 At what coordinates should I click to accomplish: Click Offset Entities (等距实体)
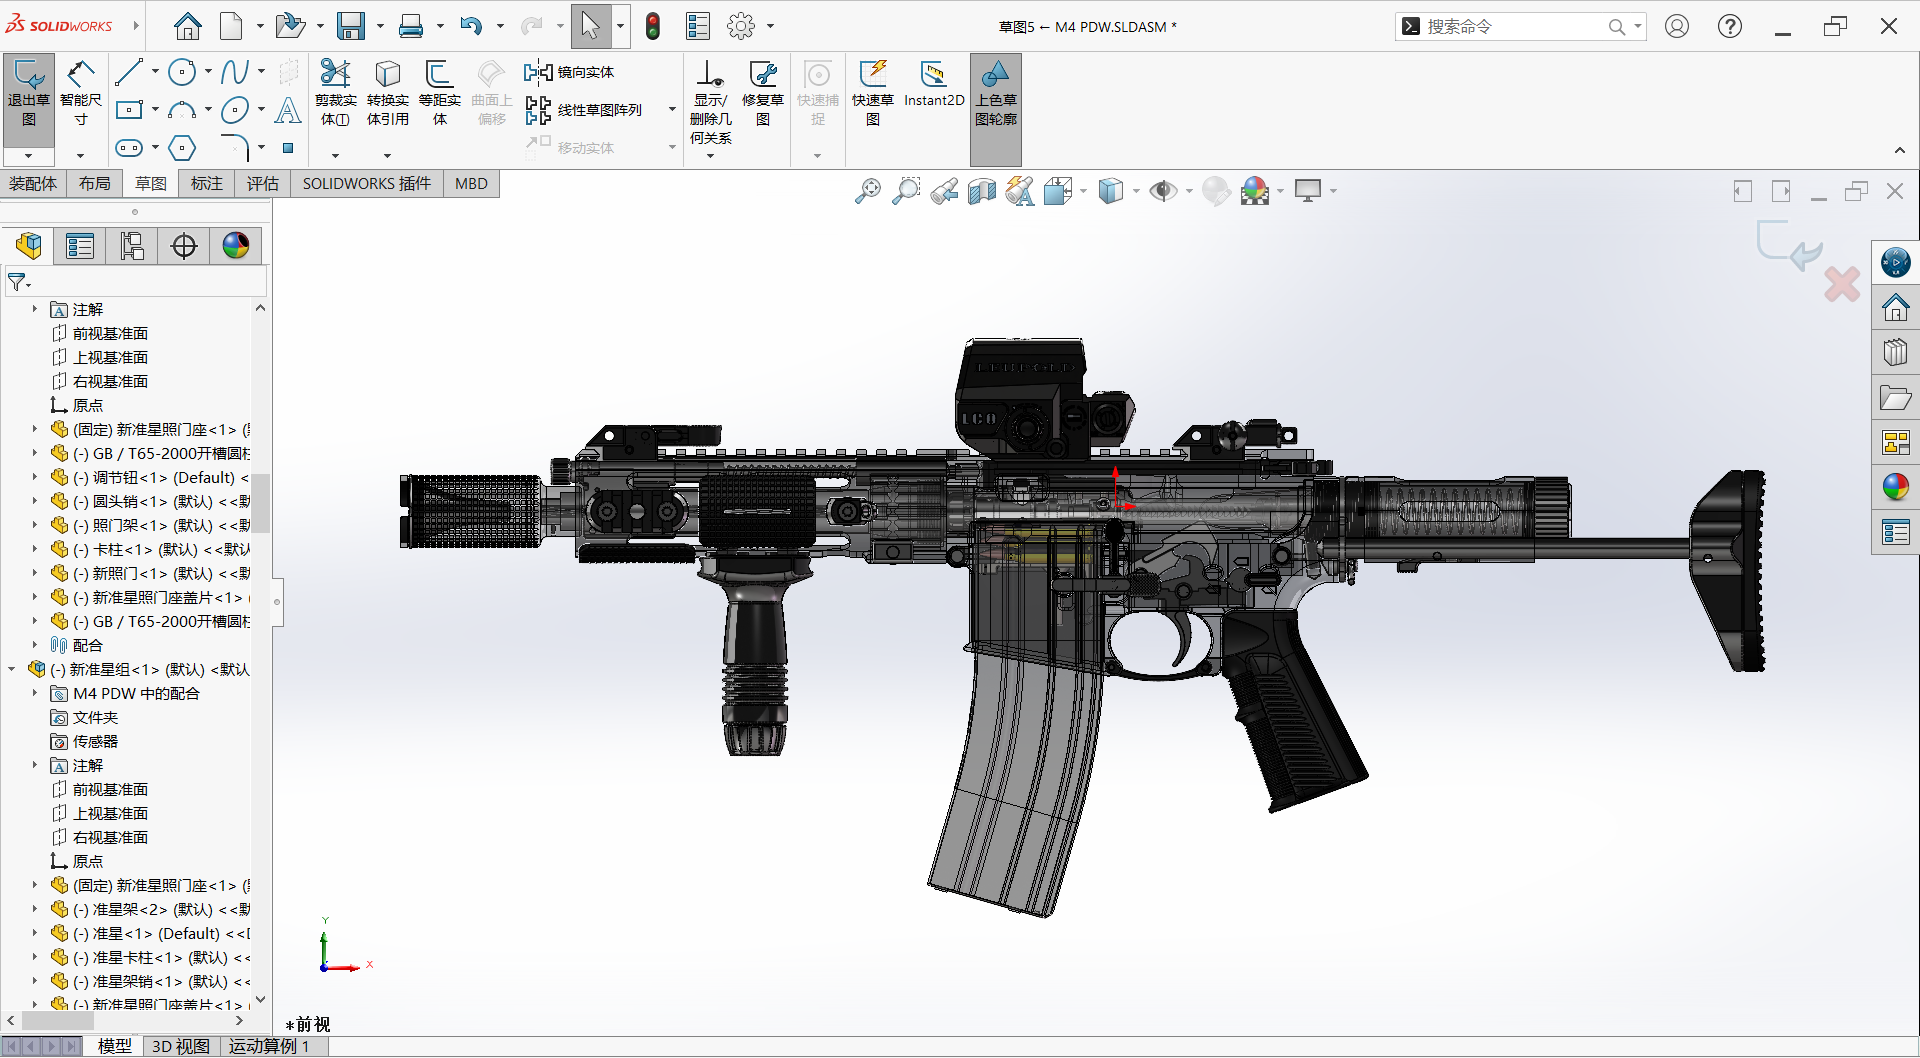click(x=439, y=93)
